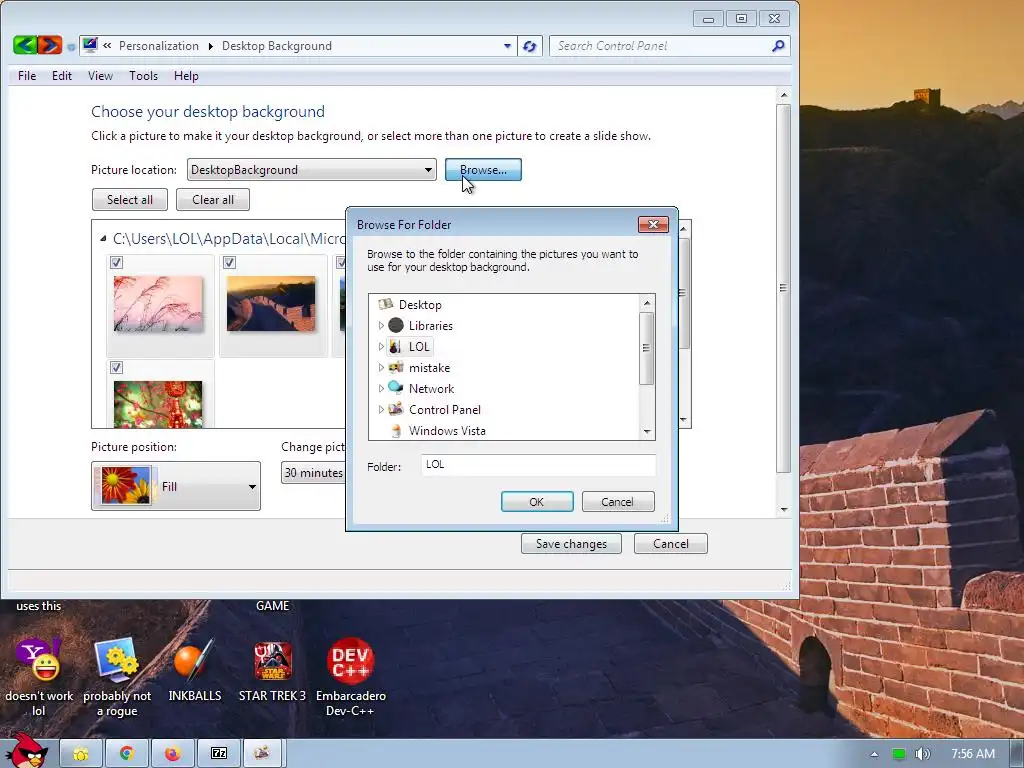Click the Personalization taskbar button
Viewport: 1024px width, 768px height.
[263, 754]
